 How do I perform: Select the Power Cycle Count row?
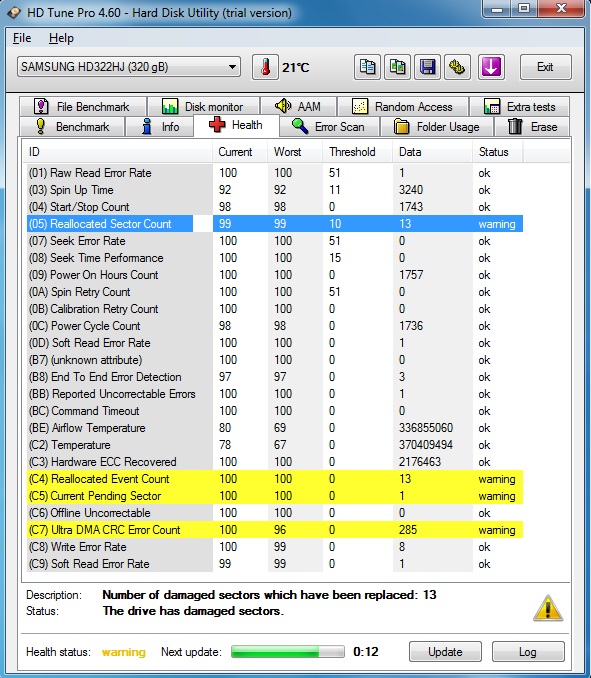pos(275,326)
